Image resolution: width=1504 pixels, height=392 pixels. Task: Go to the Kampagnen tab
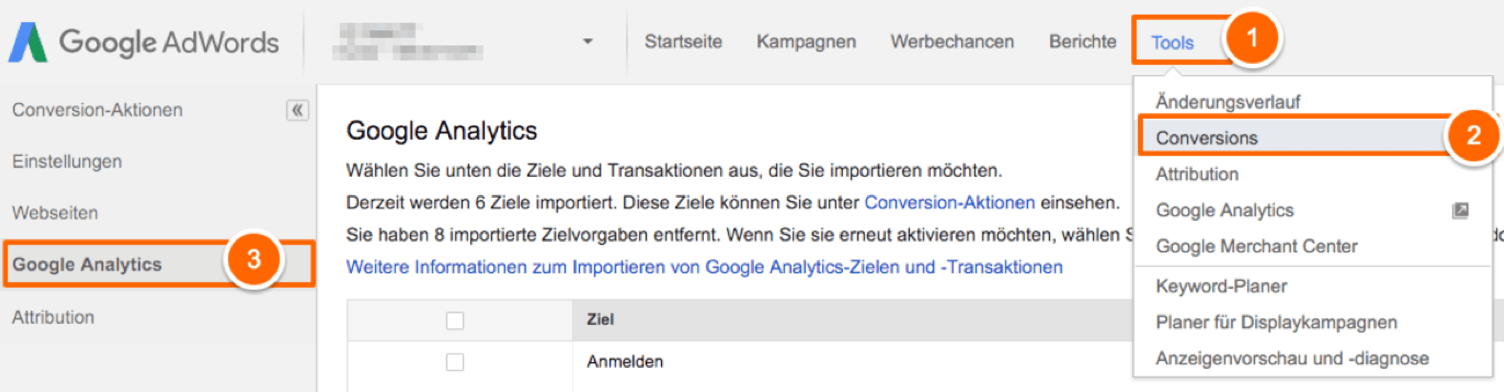point(806,42)
